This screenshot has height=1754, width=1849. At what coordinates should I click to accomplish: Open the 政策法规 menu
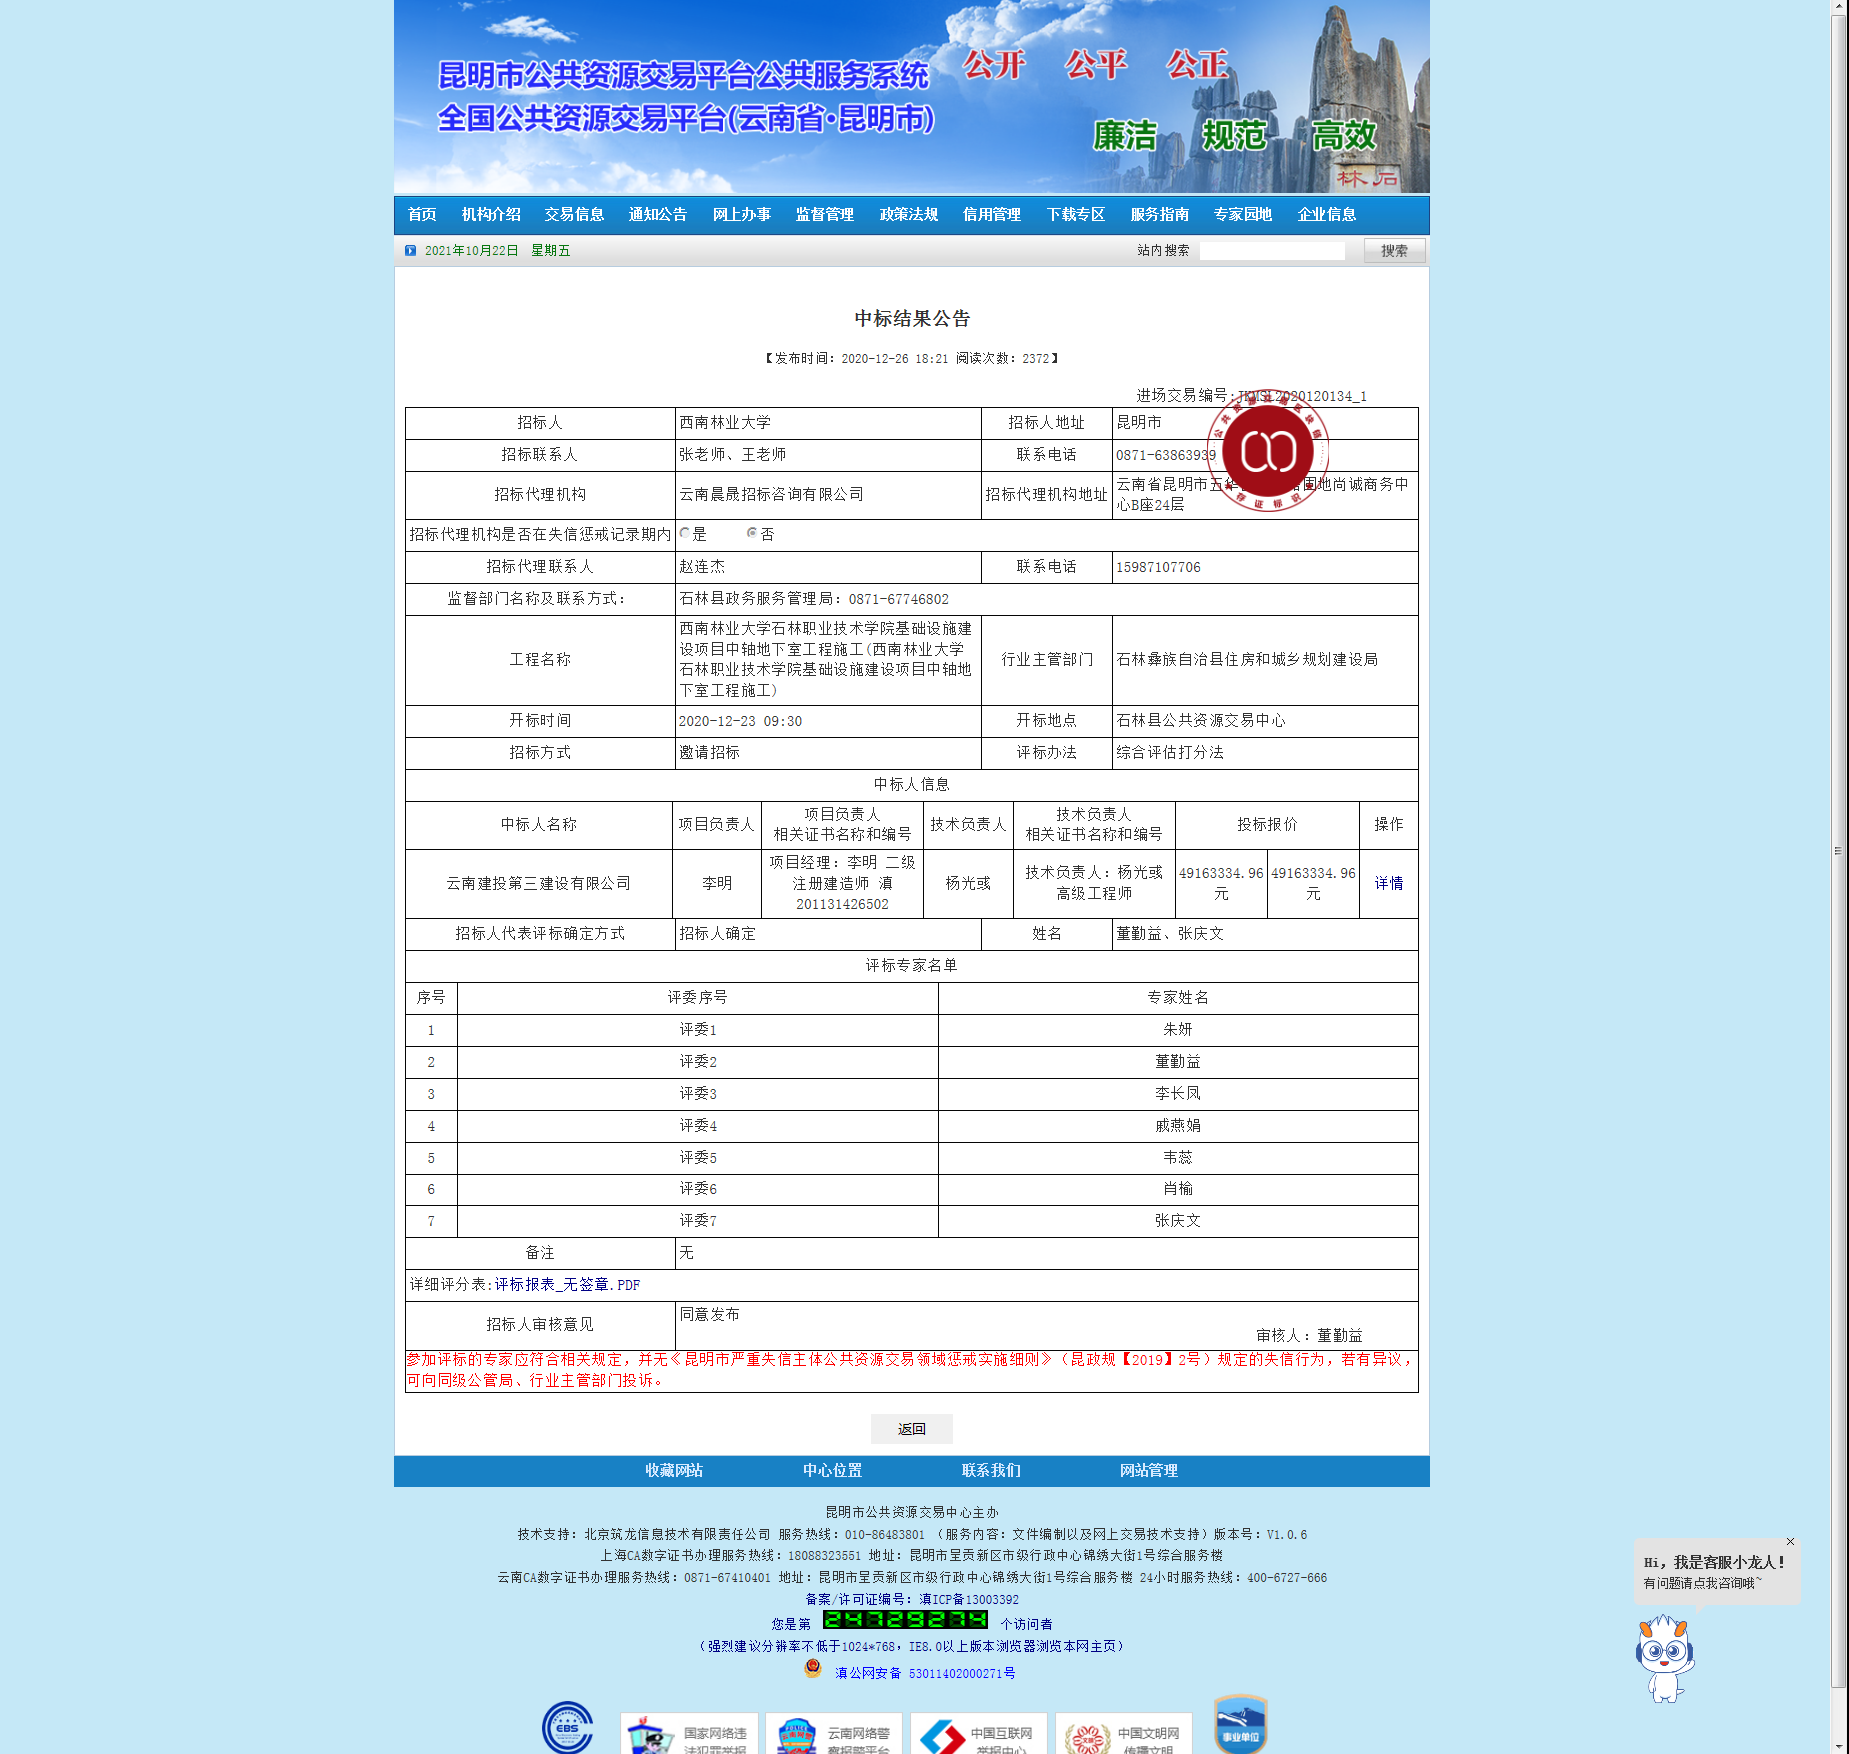[909, 215]
